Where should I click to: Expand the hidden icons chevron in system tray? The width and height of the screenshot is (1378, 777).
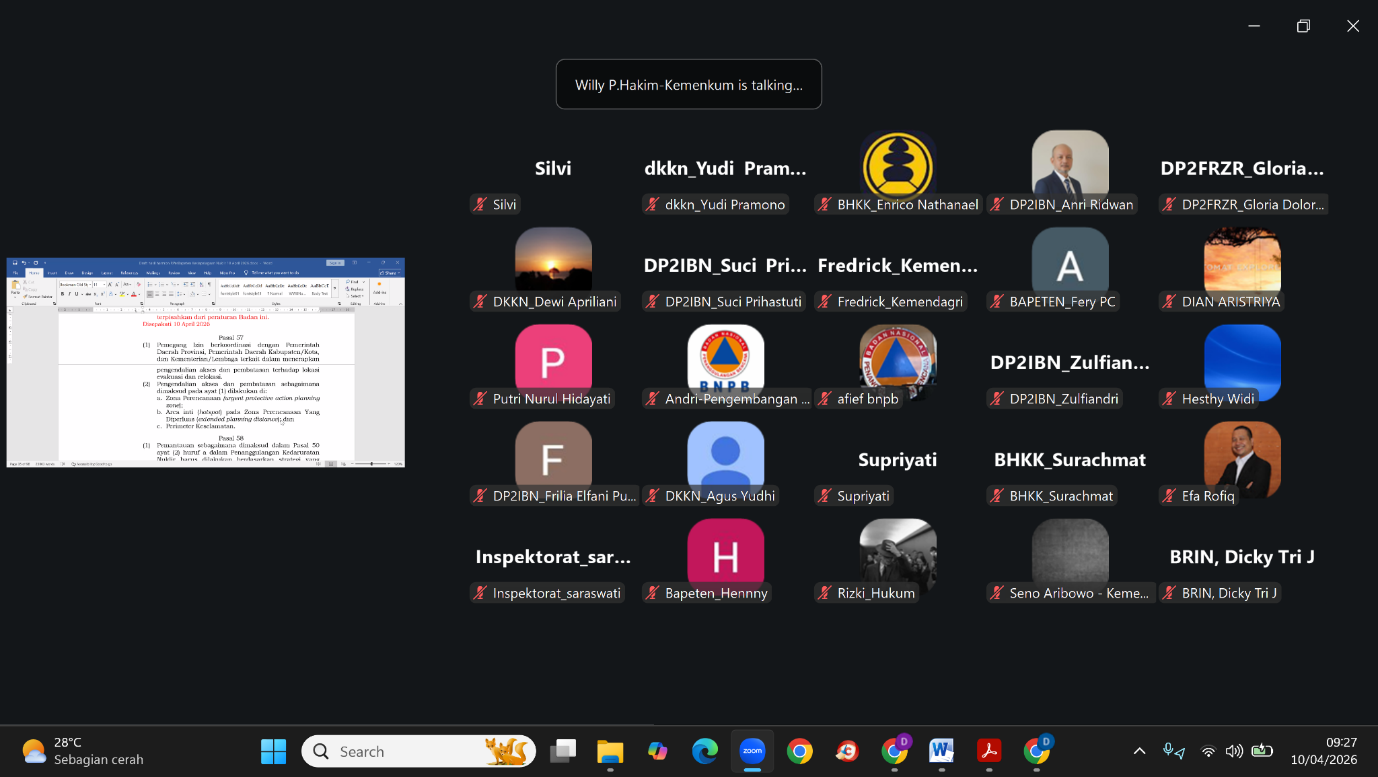[x=1139, y=751]
